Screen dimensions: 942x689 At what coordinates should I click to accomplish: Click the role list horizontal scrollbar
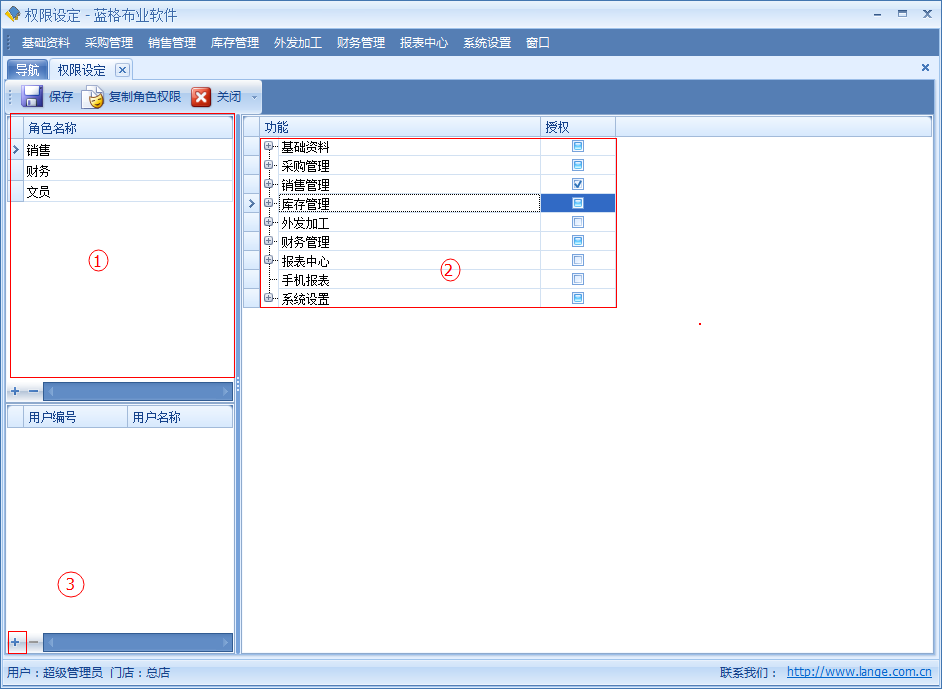point(138,391)
